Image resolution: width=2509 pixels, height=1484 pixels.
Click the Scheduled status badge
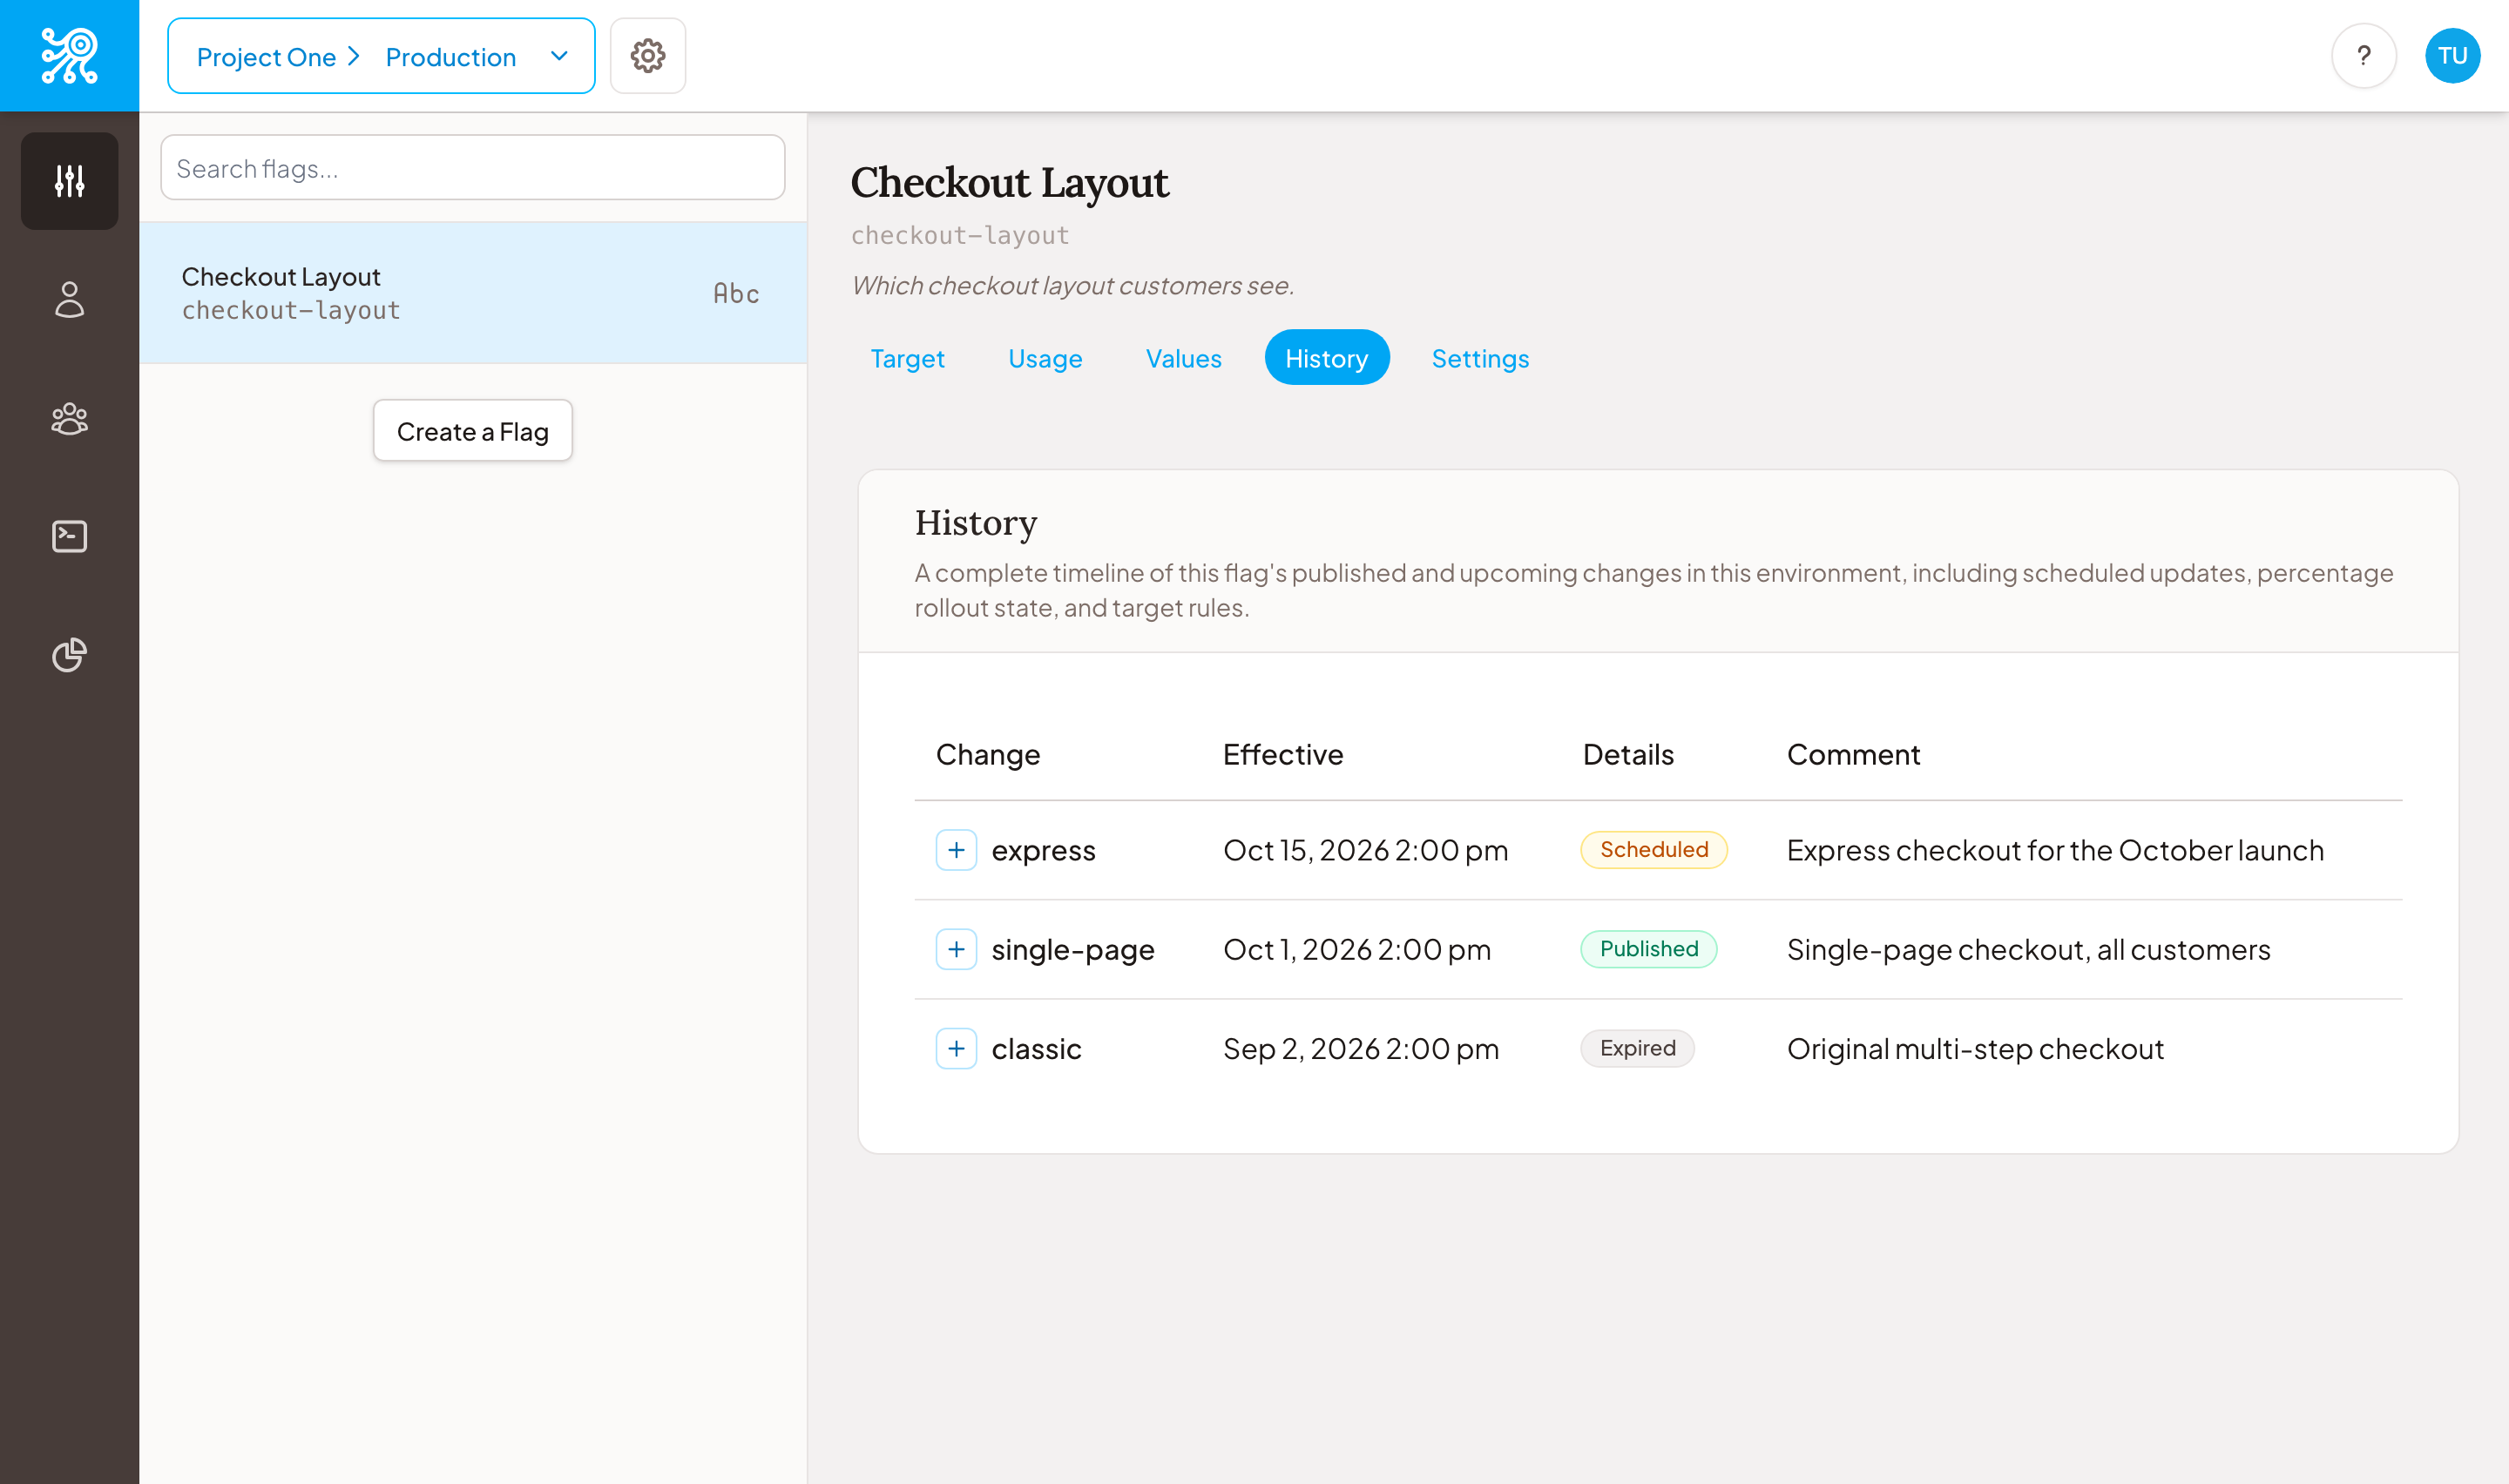click(x=1654, y=850)
